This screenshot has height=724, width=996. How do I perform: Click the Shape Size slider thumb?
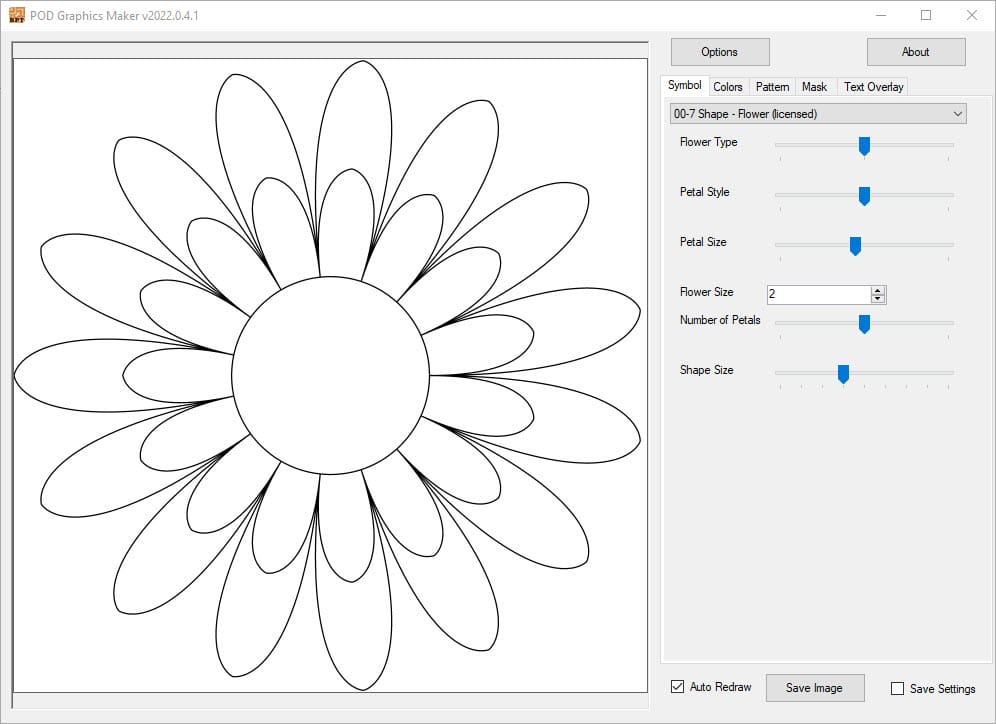coord(843,374)
